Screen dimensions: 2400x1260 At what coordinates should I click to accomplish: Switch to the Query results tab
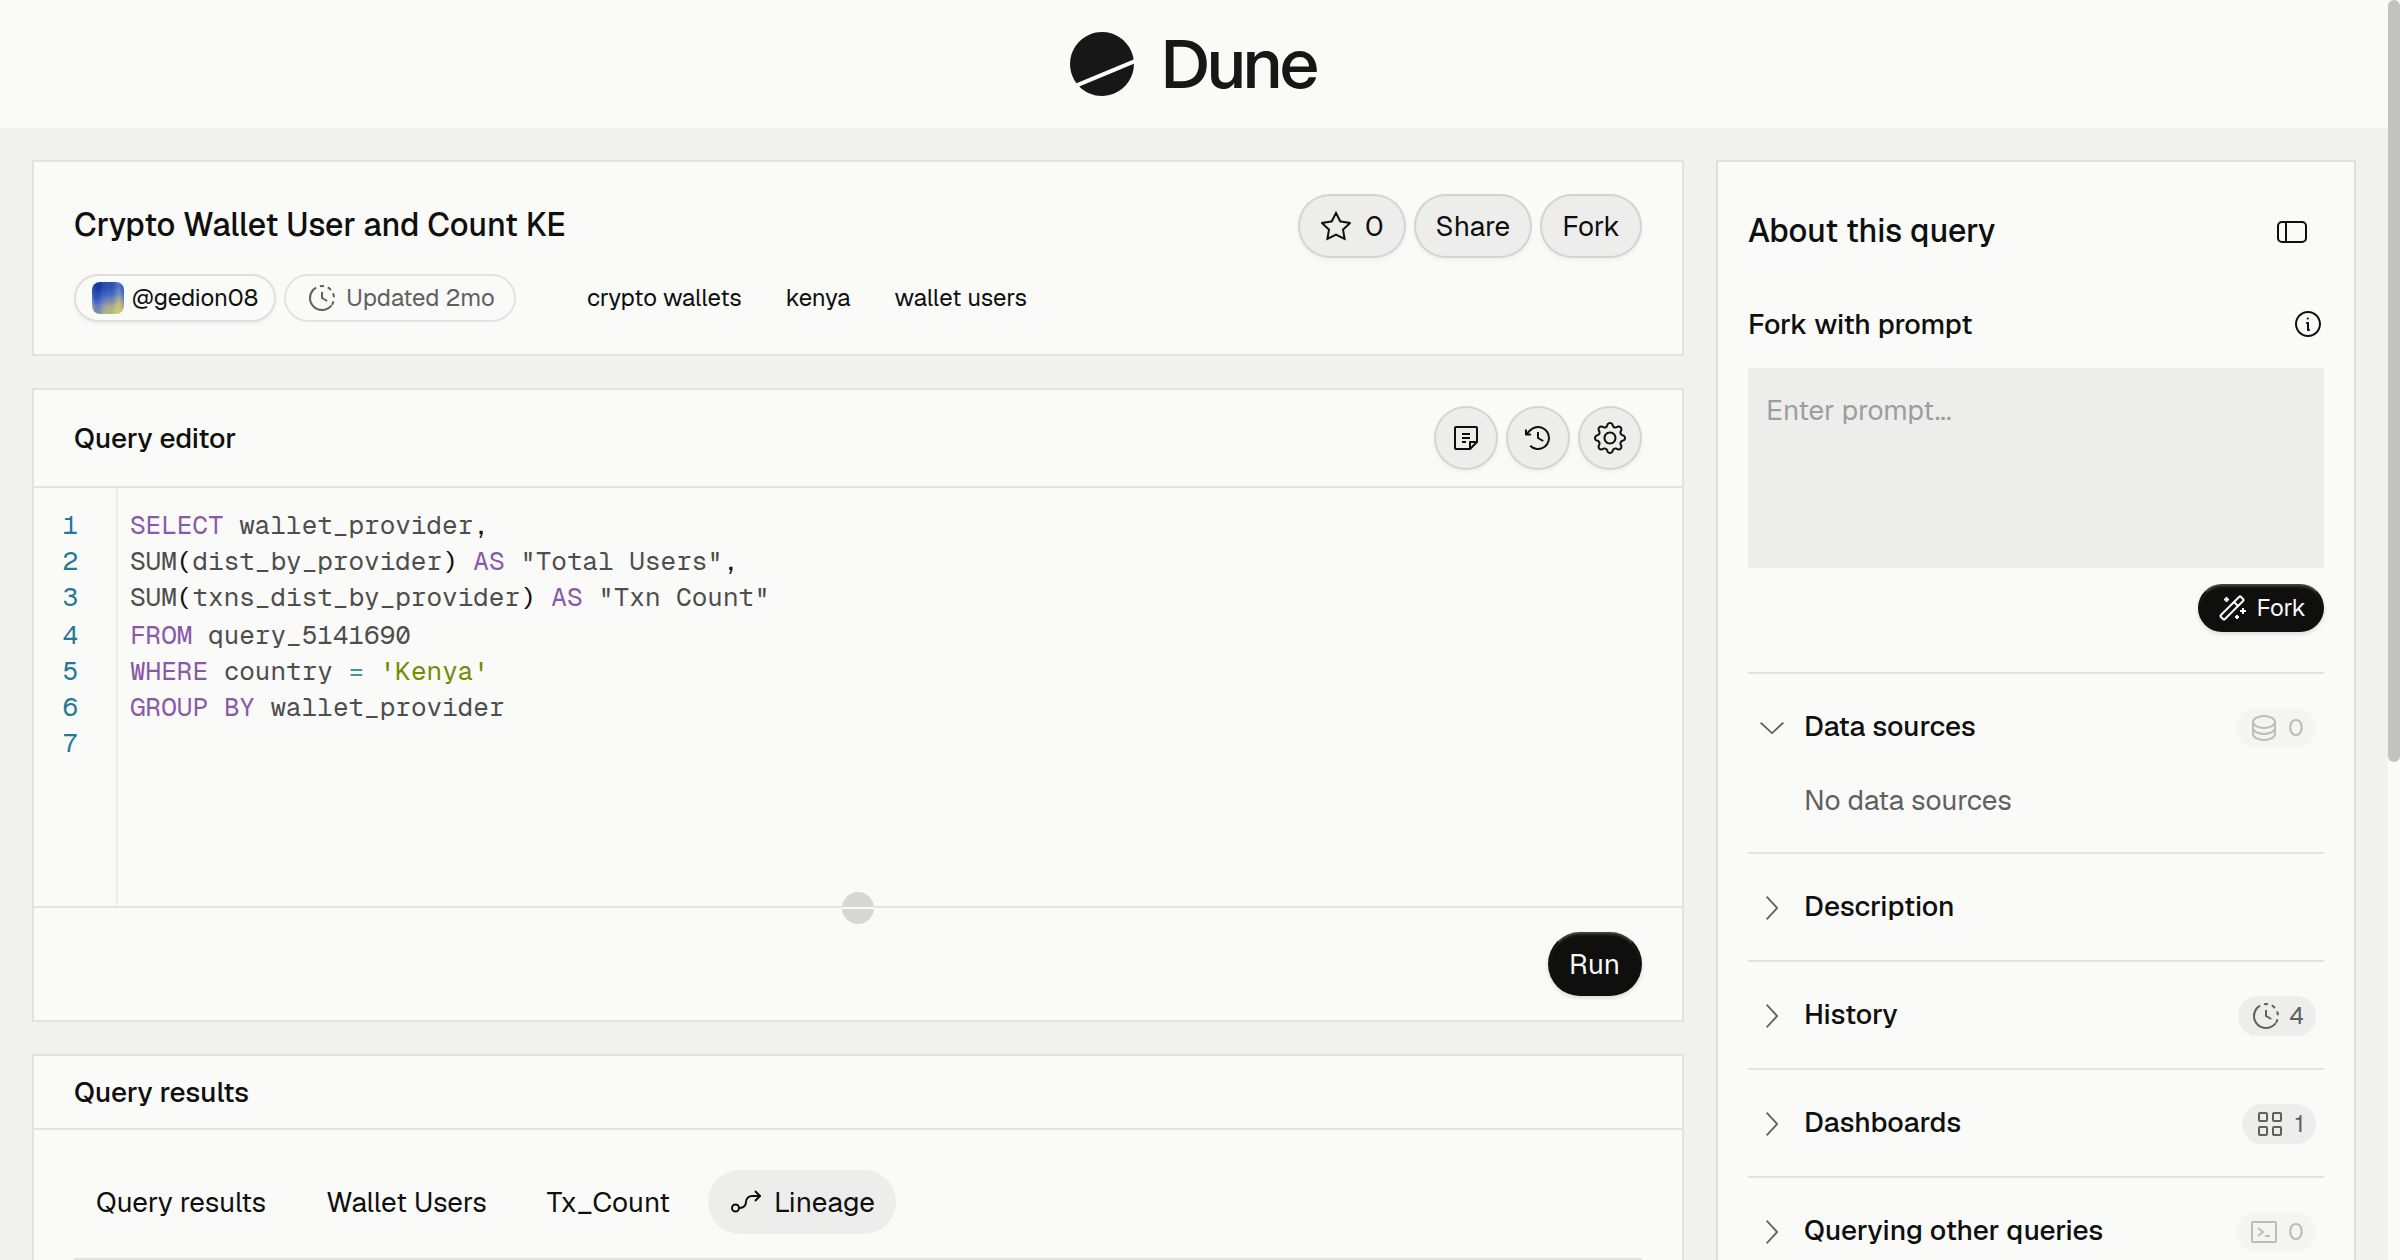tap(181, 1202)
